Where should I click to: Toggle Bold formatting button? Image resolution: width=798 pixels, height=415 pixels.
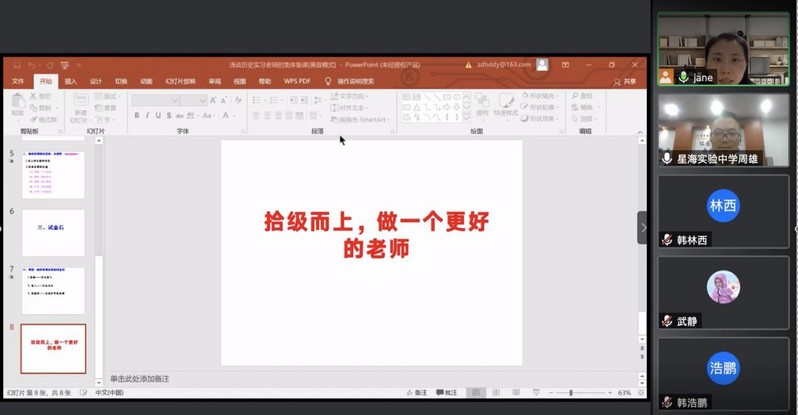coord(137,116)
